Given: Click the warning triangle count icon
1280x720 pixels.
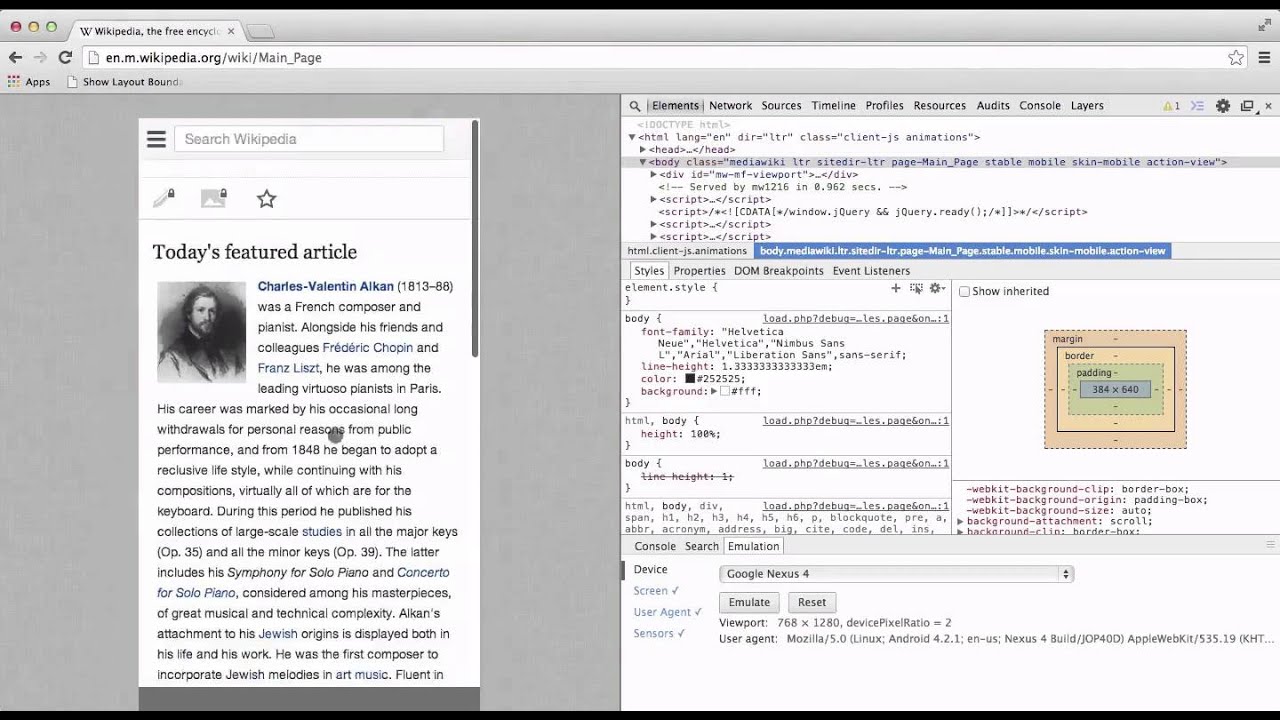Looking at the screenshot, I should click(1171, 105).
